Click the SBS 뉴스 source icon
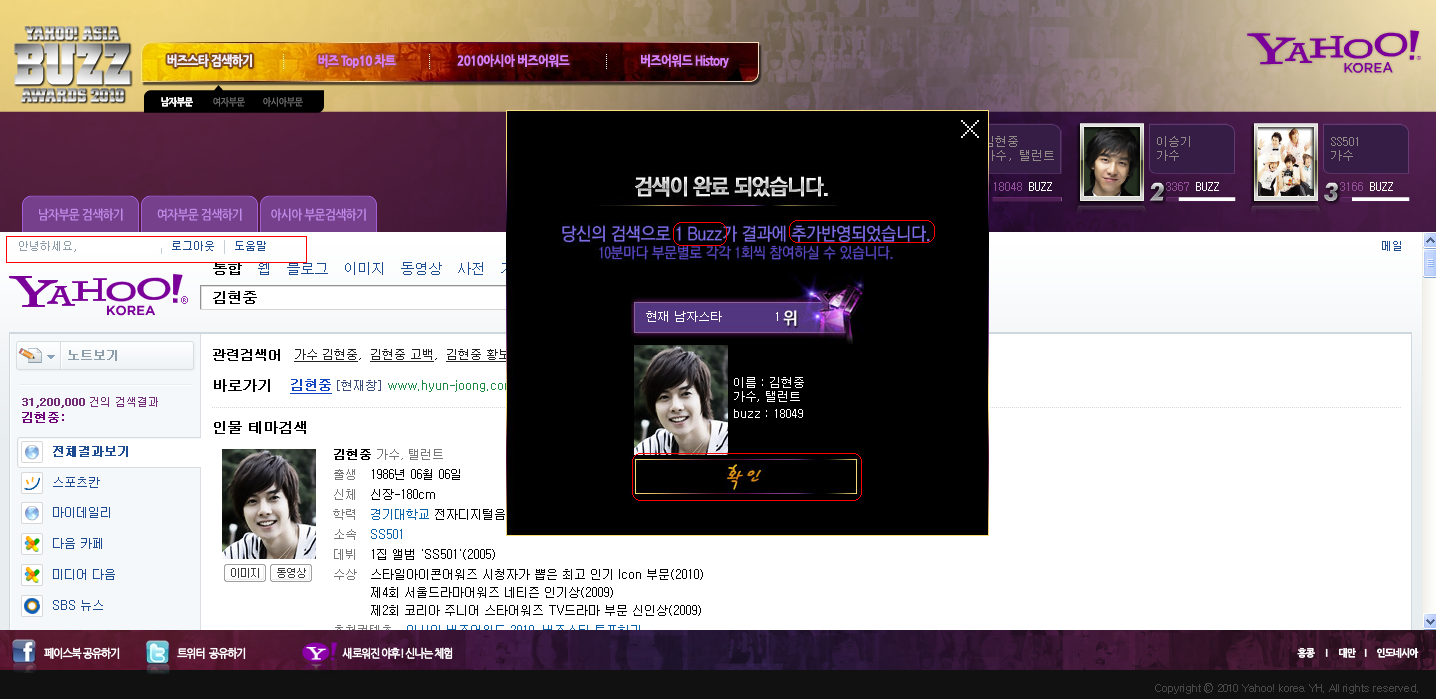 [x=32, y=606]
